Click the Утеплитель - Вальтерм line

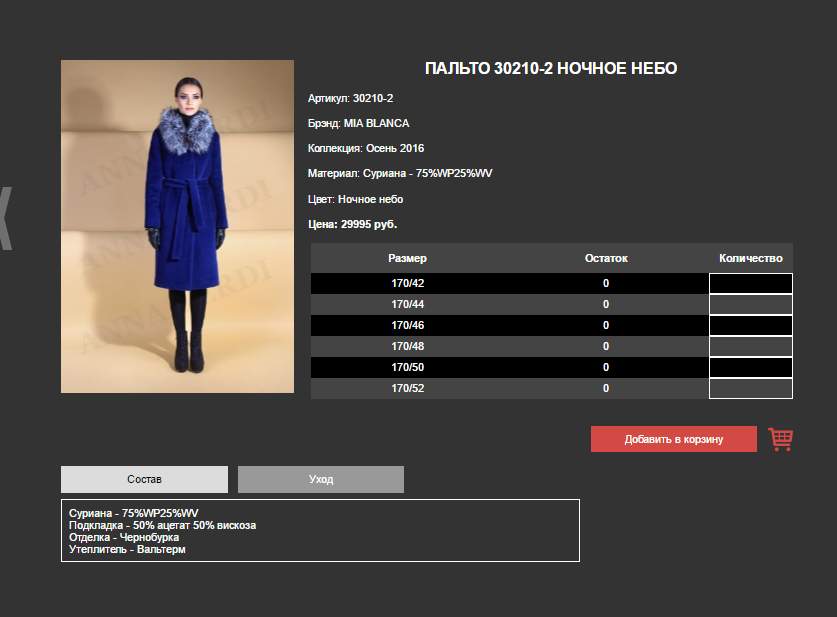pyautogui.click(x=127, y=549)
